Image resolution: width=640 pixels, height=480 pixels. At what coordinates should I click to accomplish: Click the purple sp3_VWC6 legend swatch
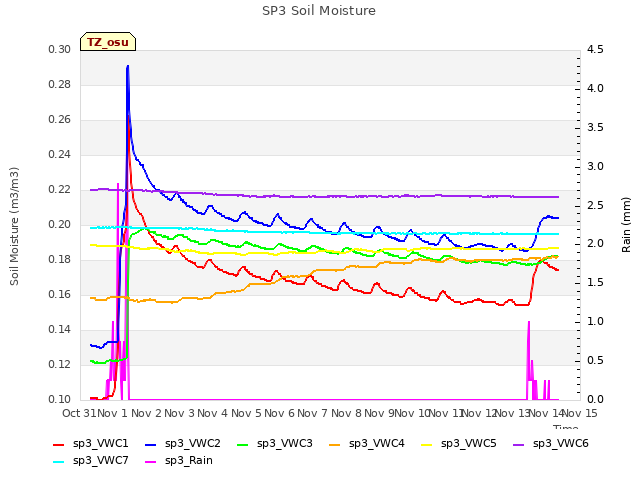518,444
